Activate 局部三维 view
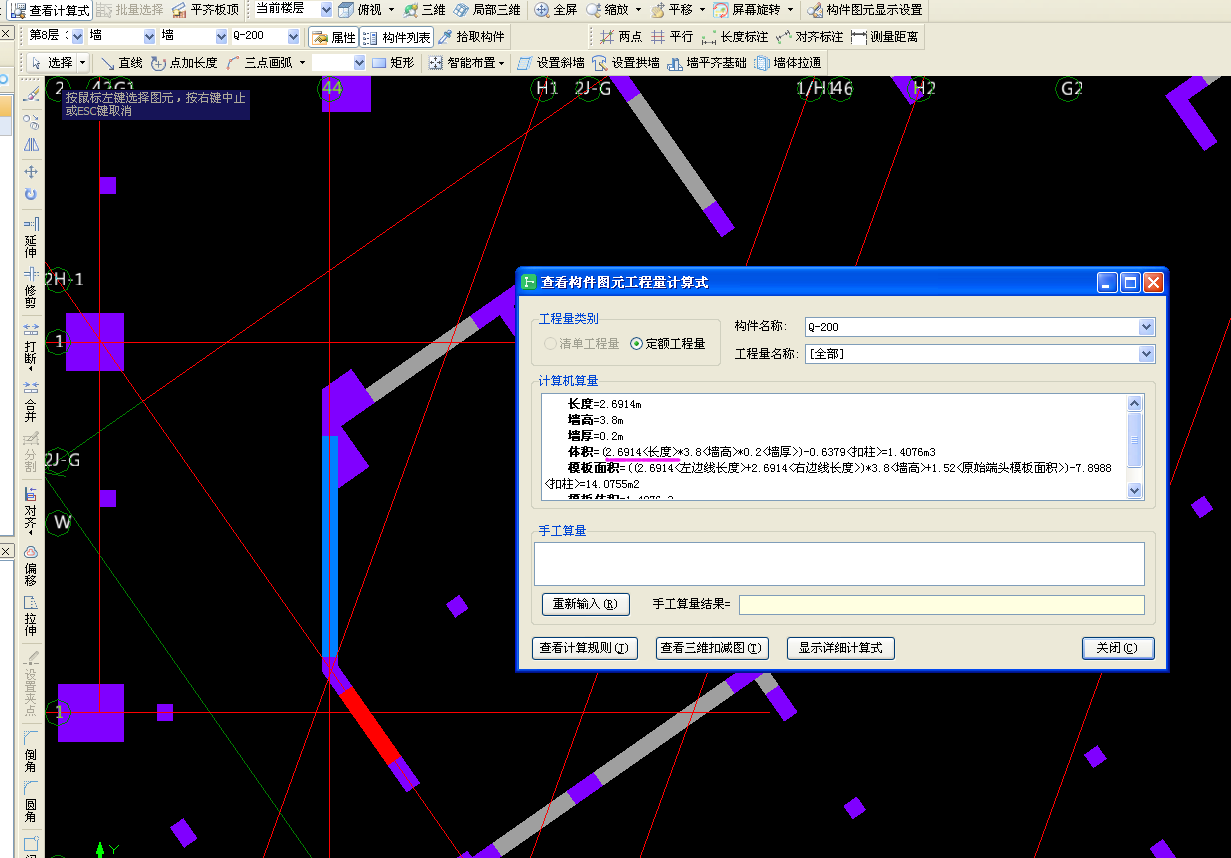This screenshot has width=1231, height=858. pos(486,10)
